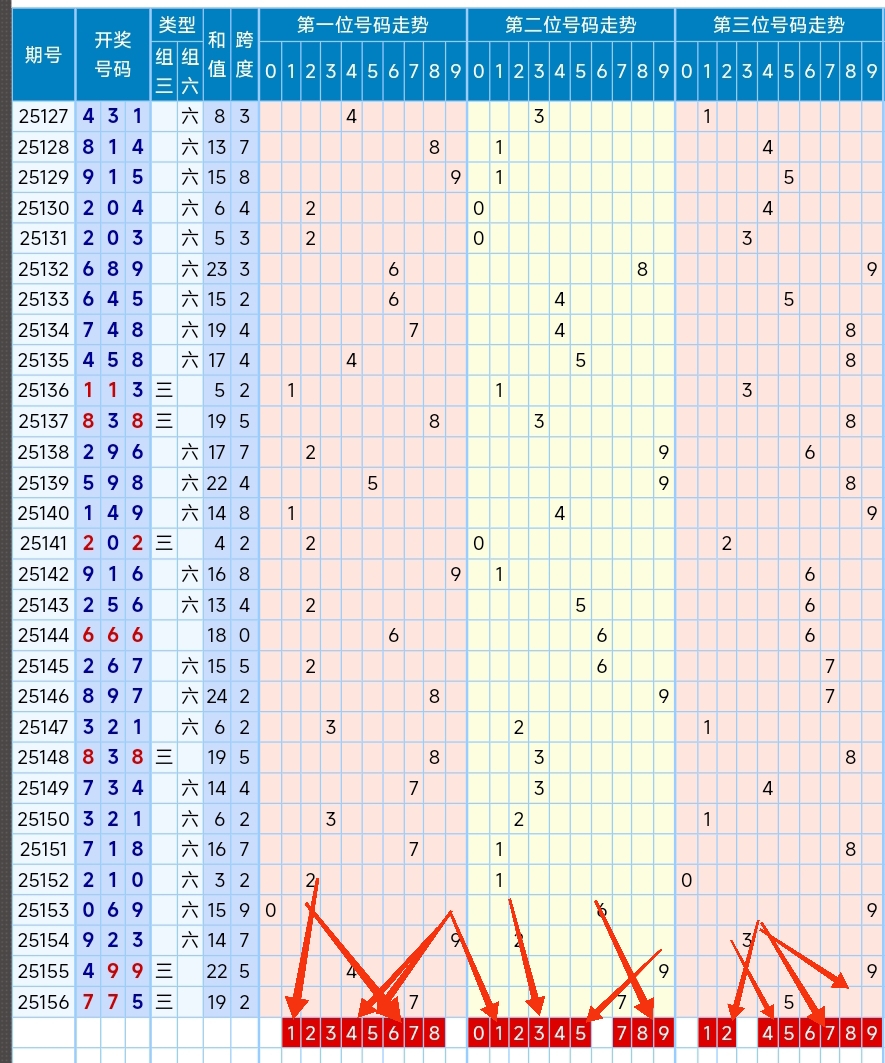This screenshot has height=1063, width=885.
Task: Click the 跨度 column header
Action: point(244,54)
